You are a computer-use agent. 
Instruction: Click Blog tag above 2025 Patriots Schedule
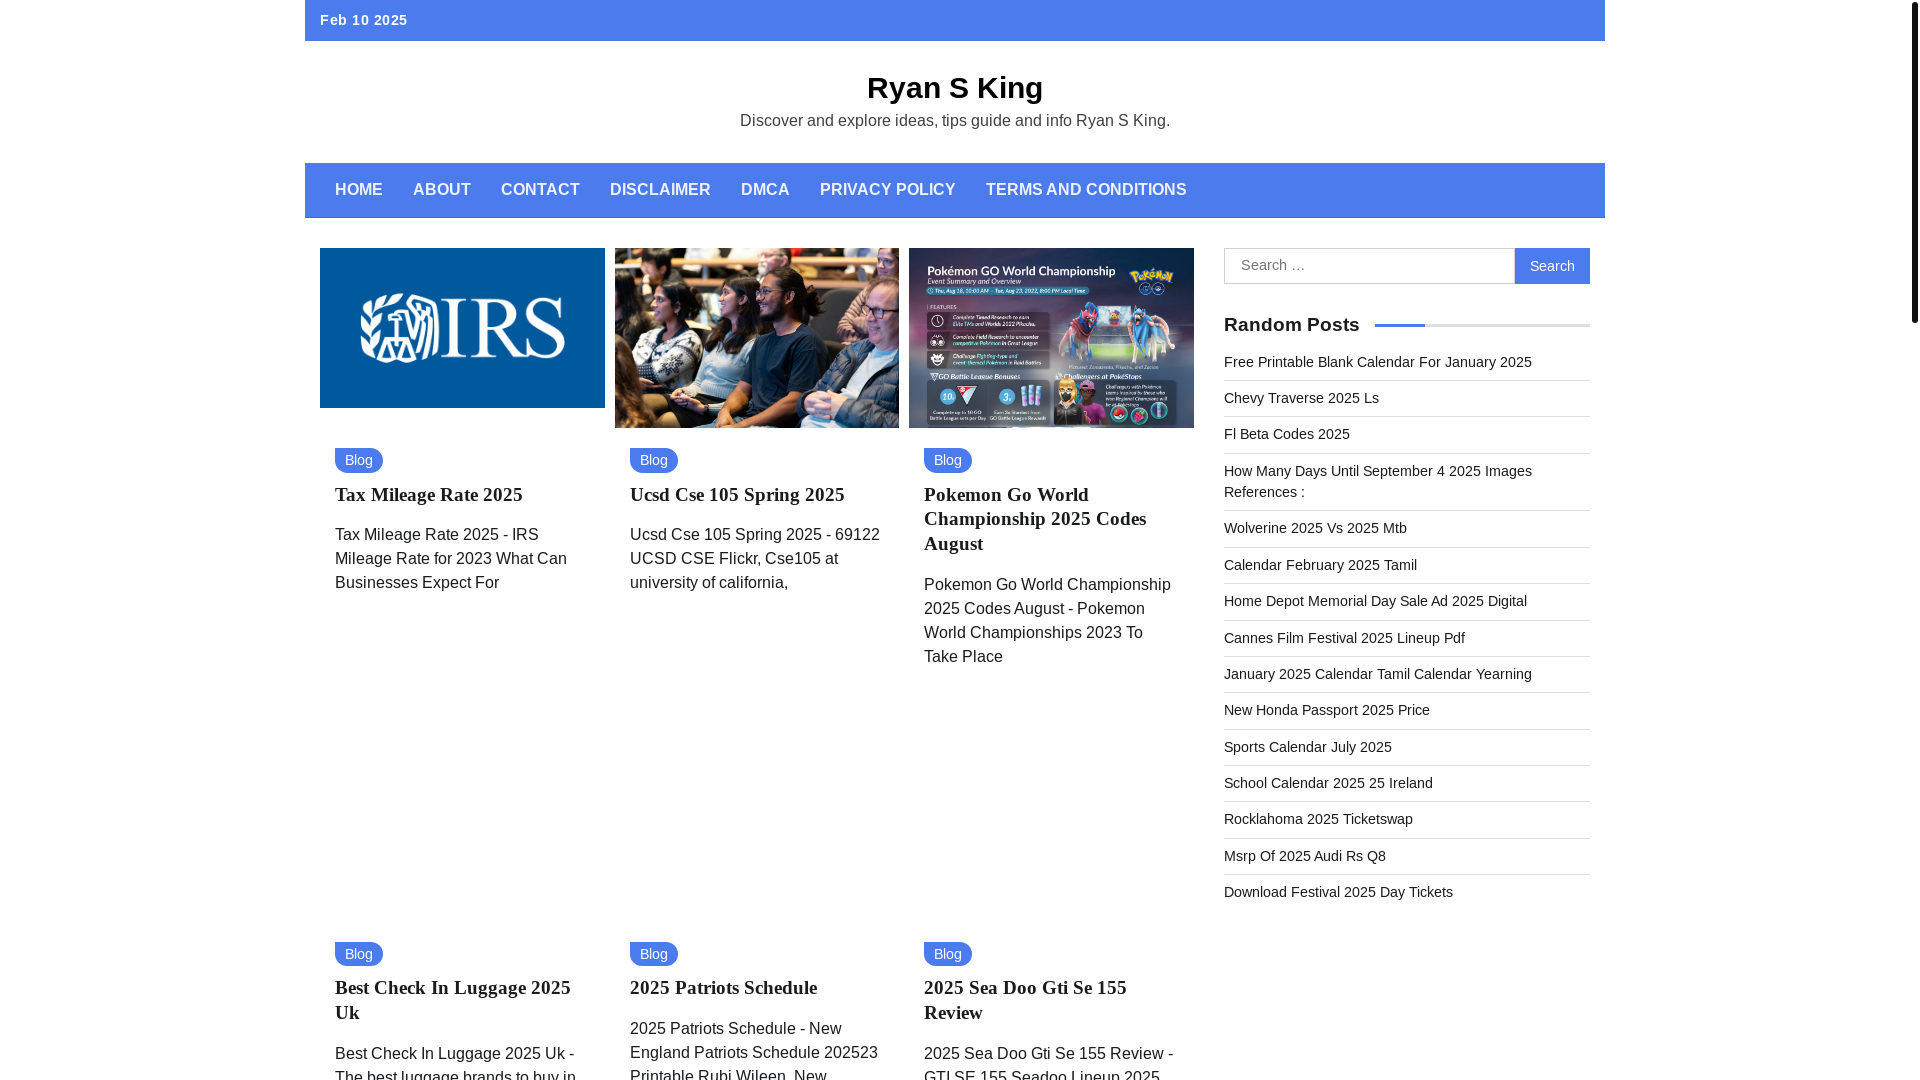click(654, 954)
